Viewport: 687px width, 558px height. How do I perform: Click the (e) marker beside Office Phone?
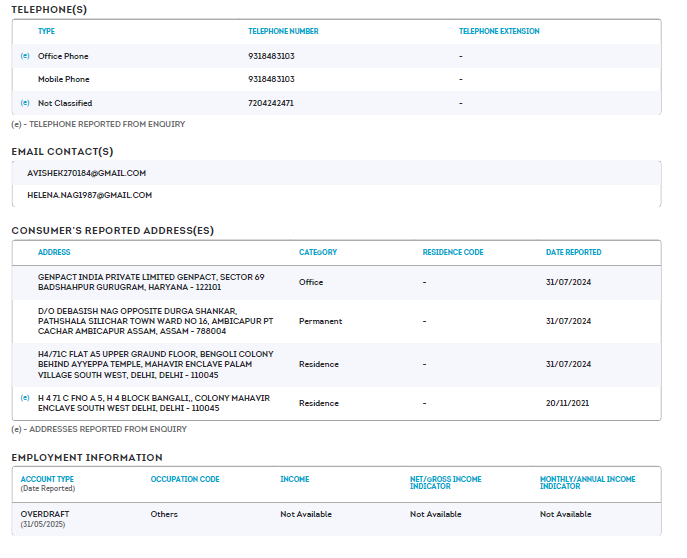[25, 56]
